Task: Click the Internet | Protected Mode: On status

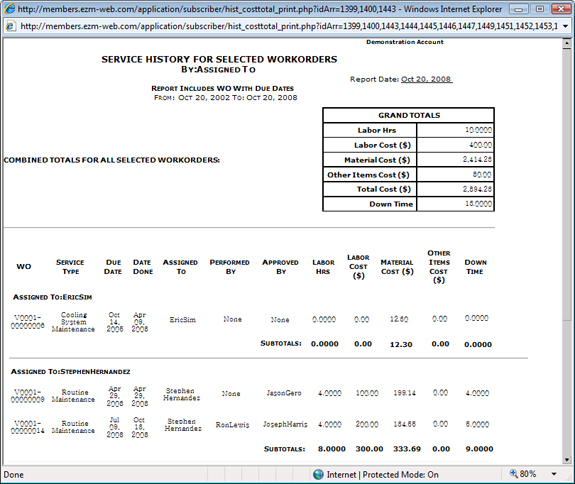Action: [x=382, y=474]
